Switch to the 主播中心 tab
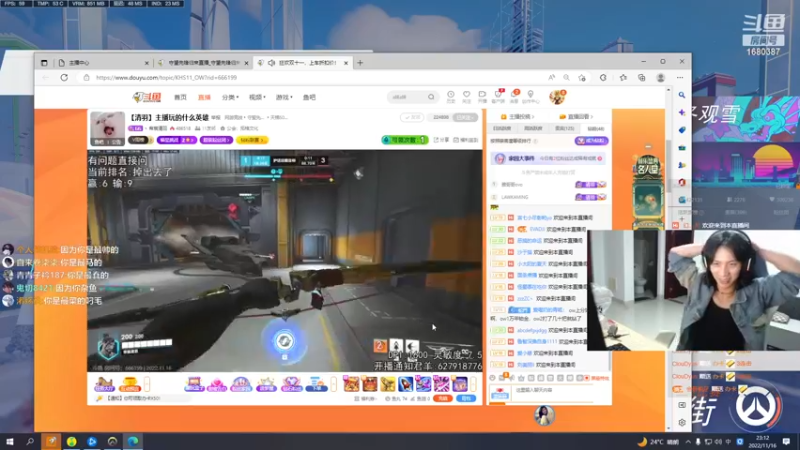 pos(102,63)
